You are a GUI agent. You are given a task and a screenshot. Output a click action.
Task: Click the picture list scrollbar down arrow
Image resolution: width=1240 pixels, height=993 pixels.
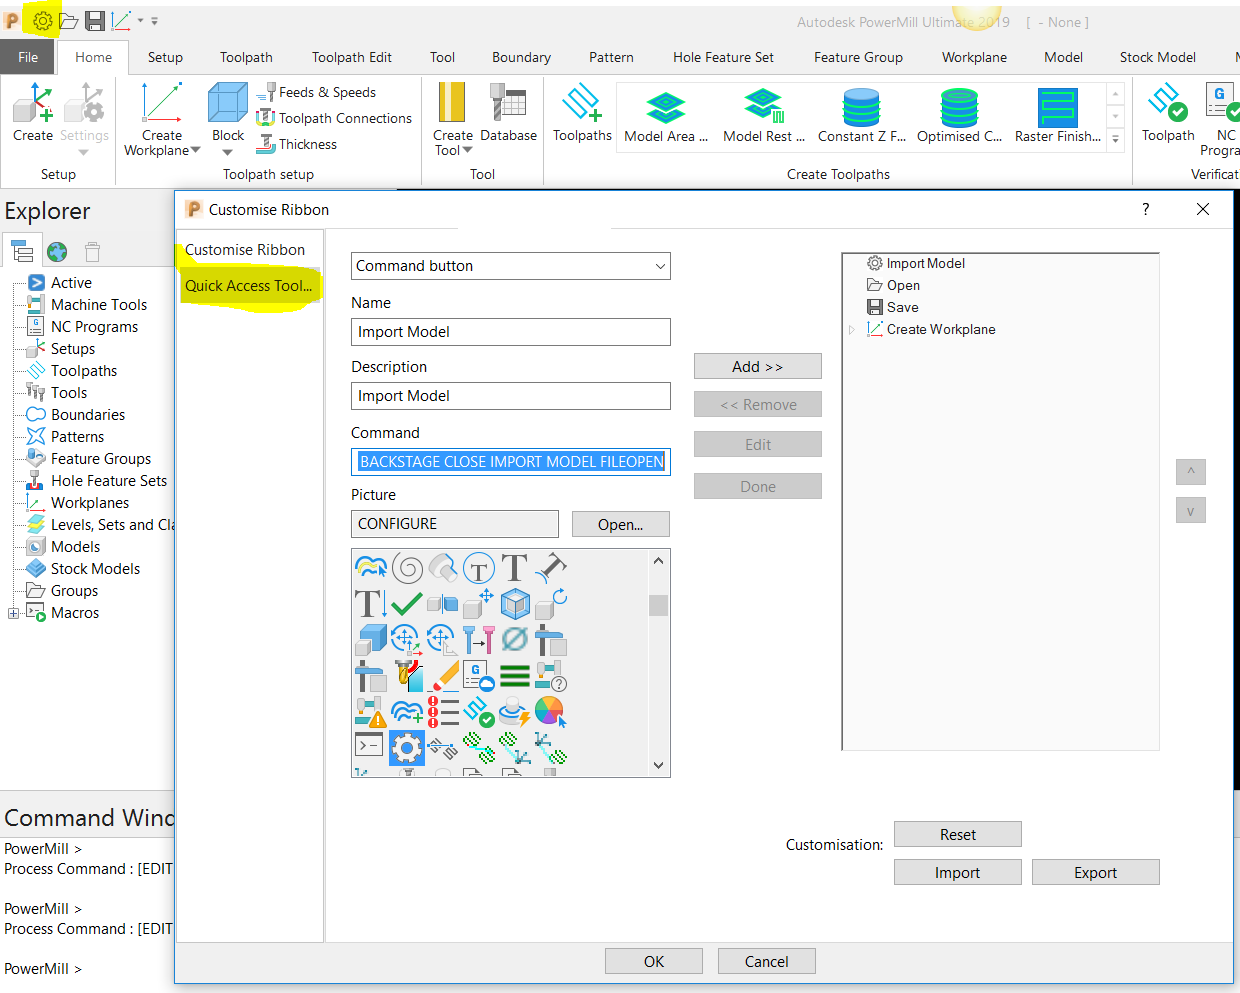pos(658,765)
